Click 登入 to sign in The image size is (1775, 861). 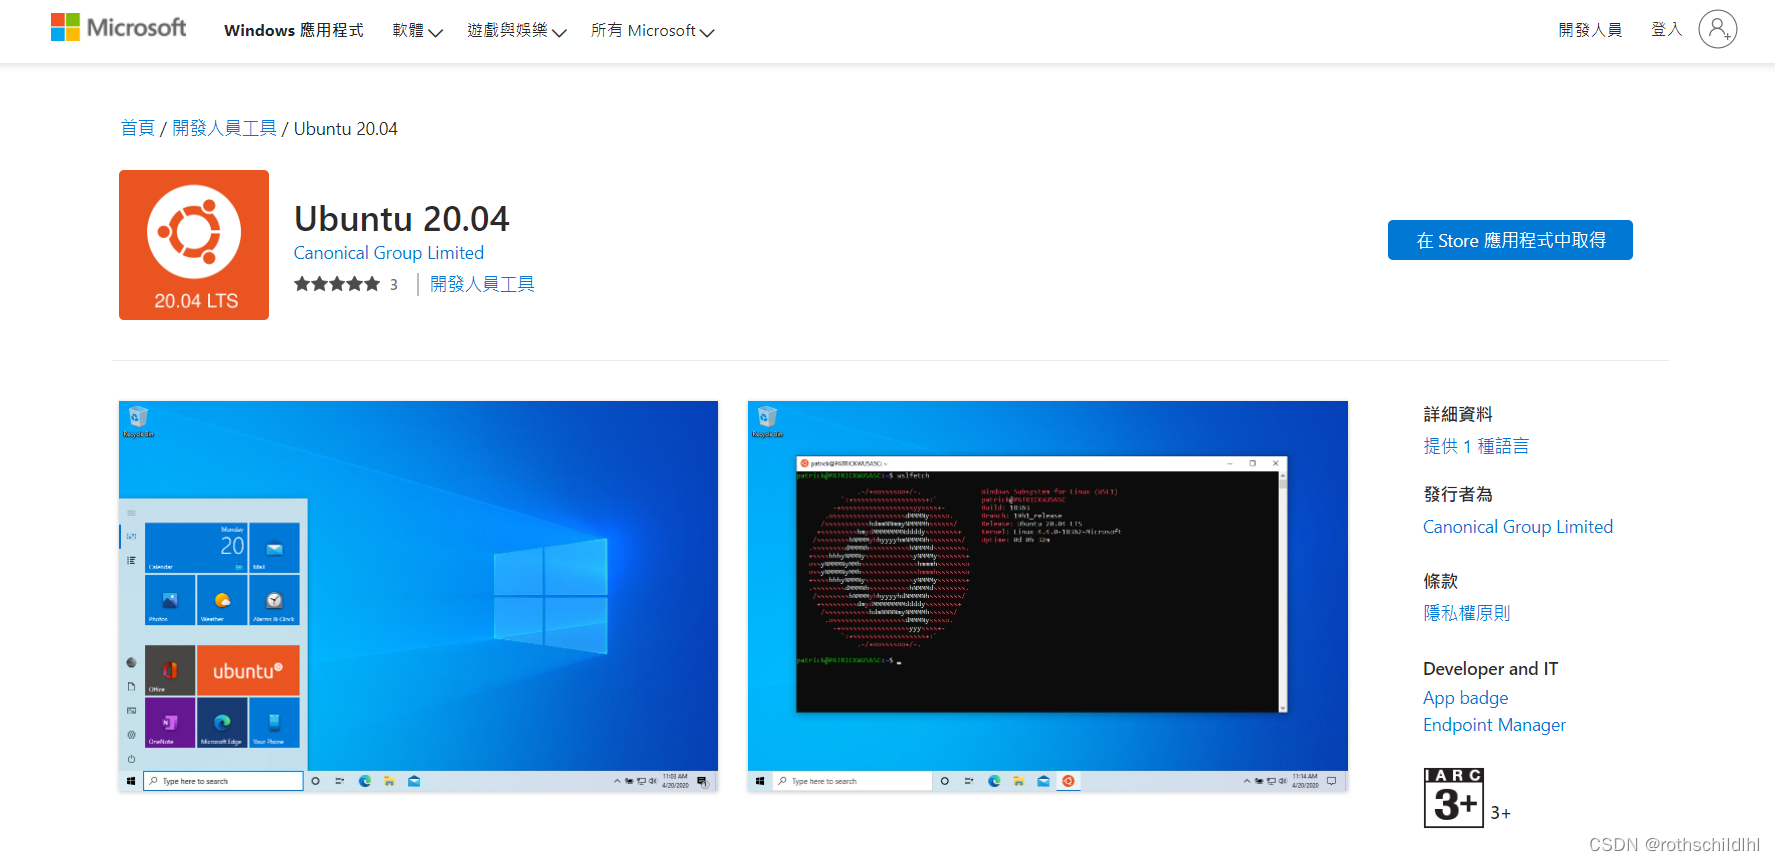click(x=1666, y=30)
